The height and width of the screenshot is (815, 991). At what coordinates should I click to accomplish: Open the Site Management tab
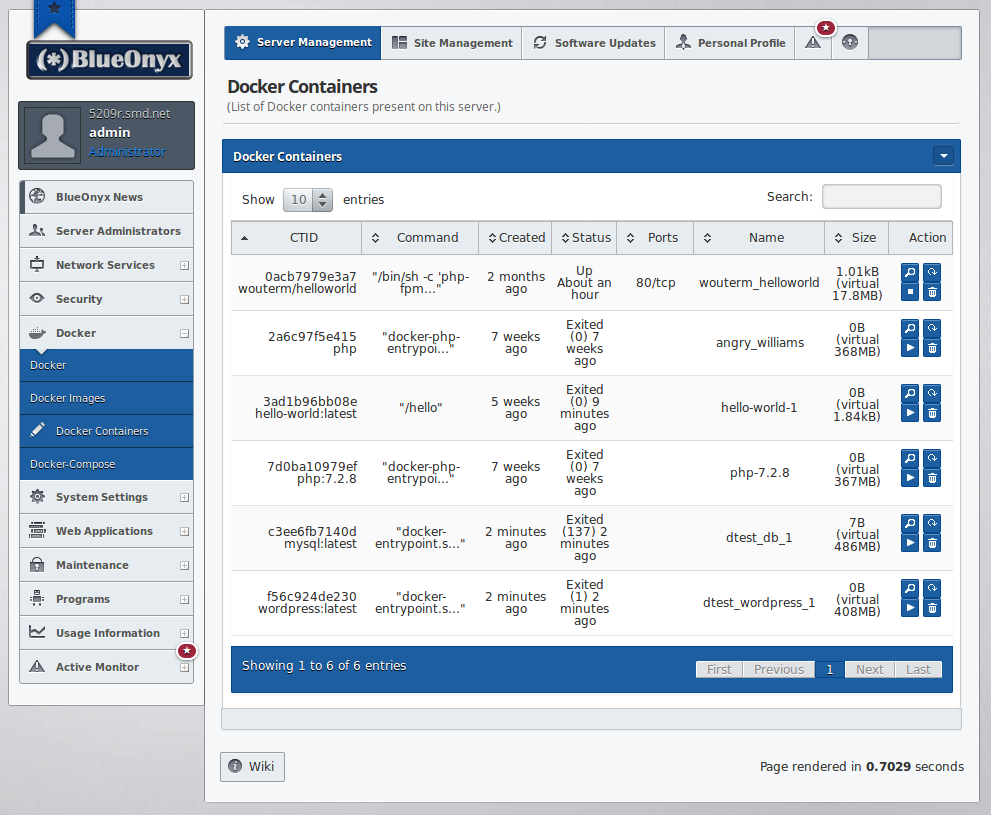point(451,43)
